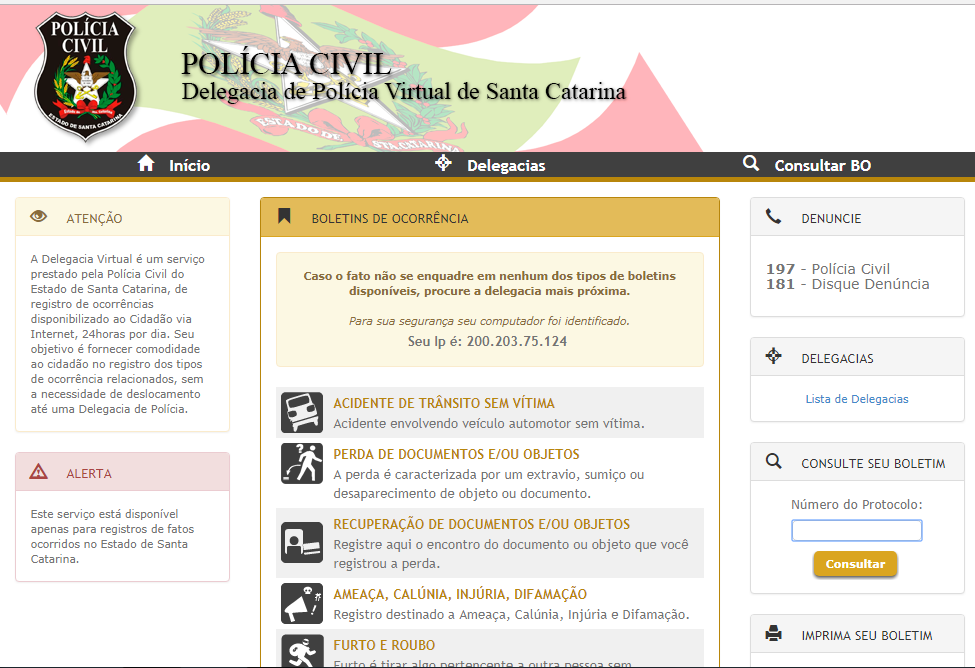975x668 pixels.
Task: Click the crosshair icon beside Delegacias in navbar
Action: pyautogui.click(x=444, y=164)
